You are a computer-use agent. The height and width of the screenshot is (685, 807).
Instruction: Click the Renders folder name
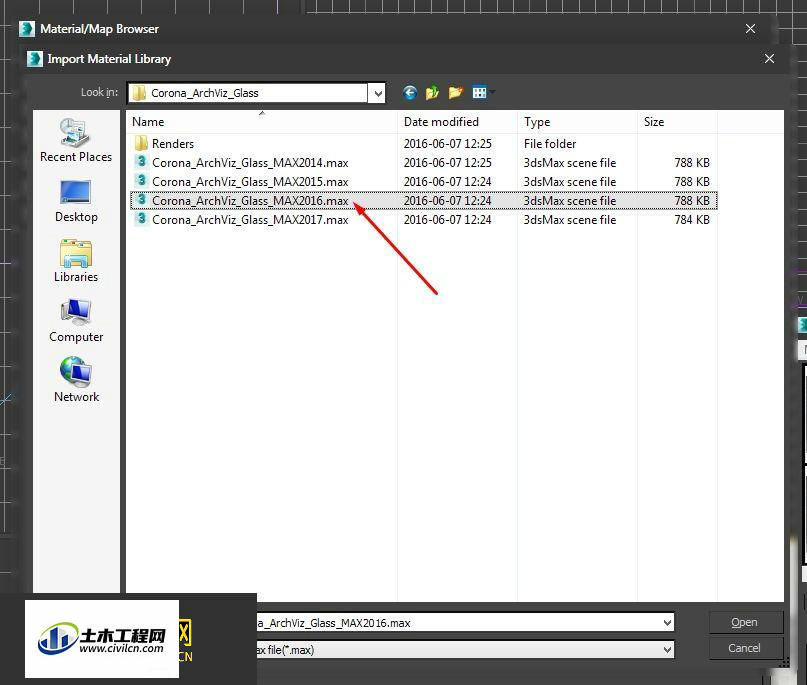coord(173,144)
